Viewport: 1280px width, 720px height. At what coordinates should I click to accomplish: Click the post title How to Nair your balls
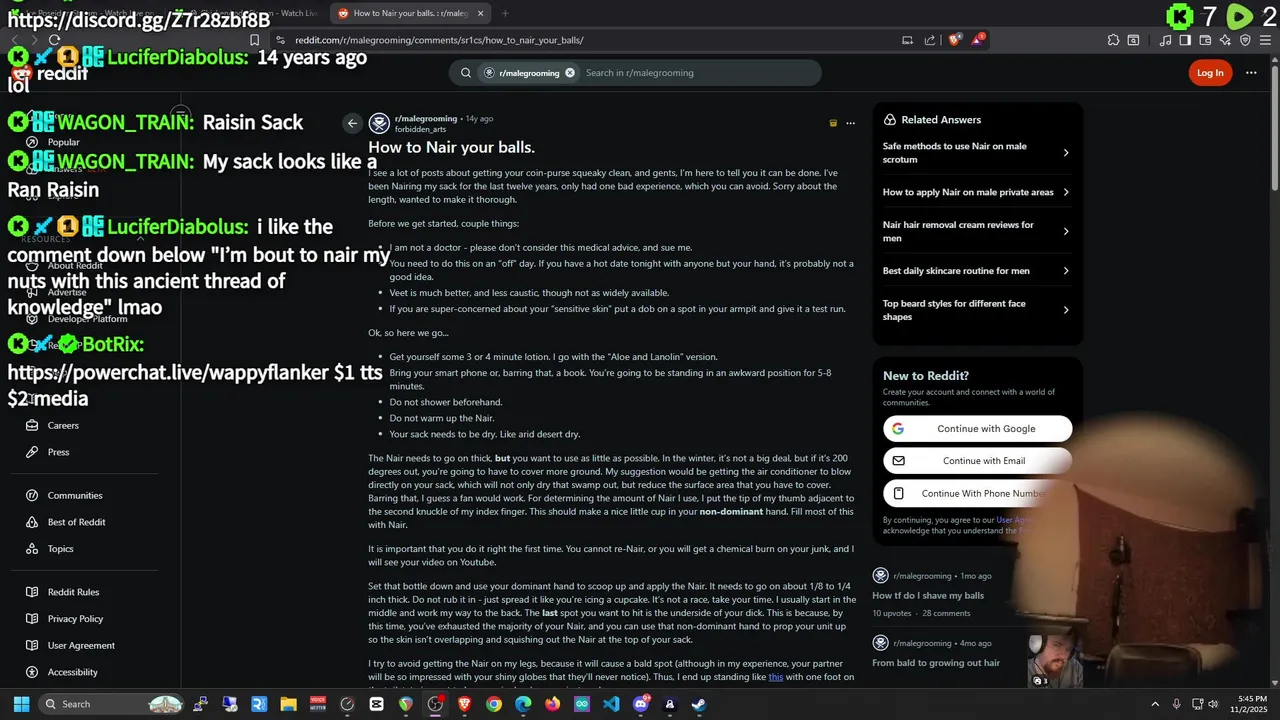point(451,147)
